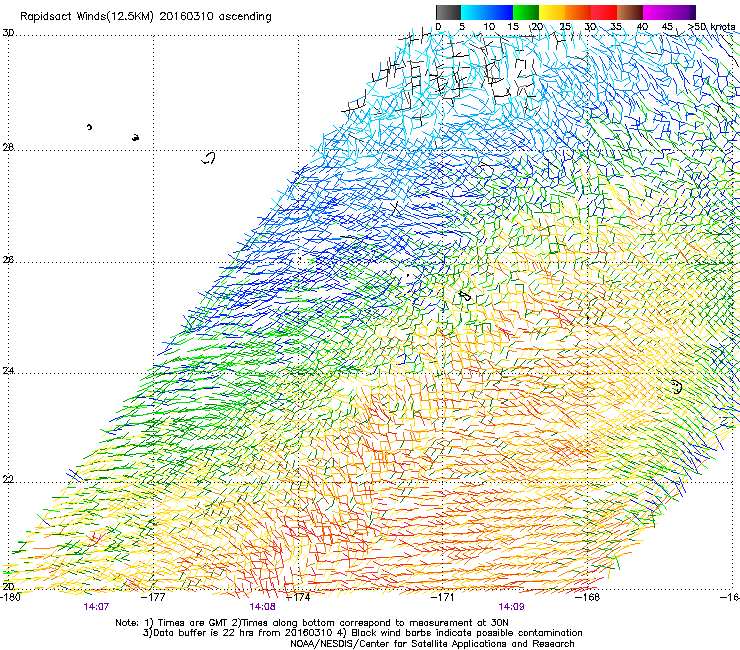
Task: Click the green 15-20 knots color swatch
Action: coord(526,12)
